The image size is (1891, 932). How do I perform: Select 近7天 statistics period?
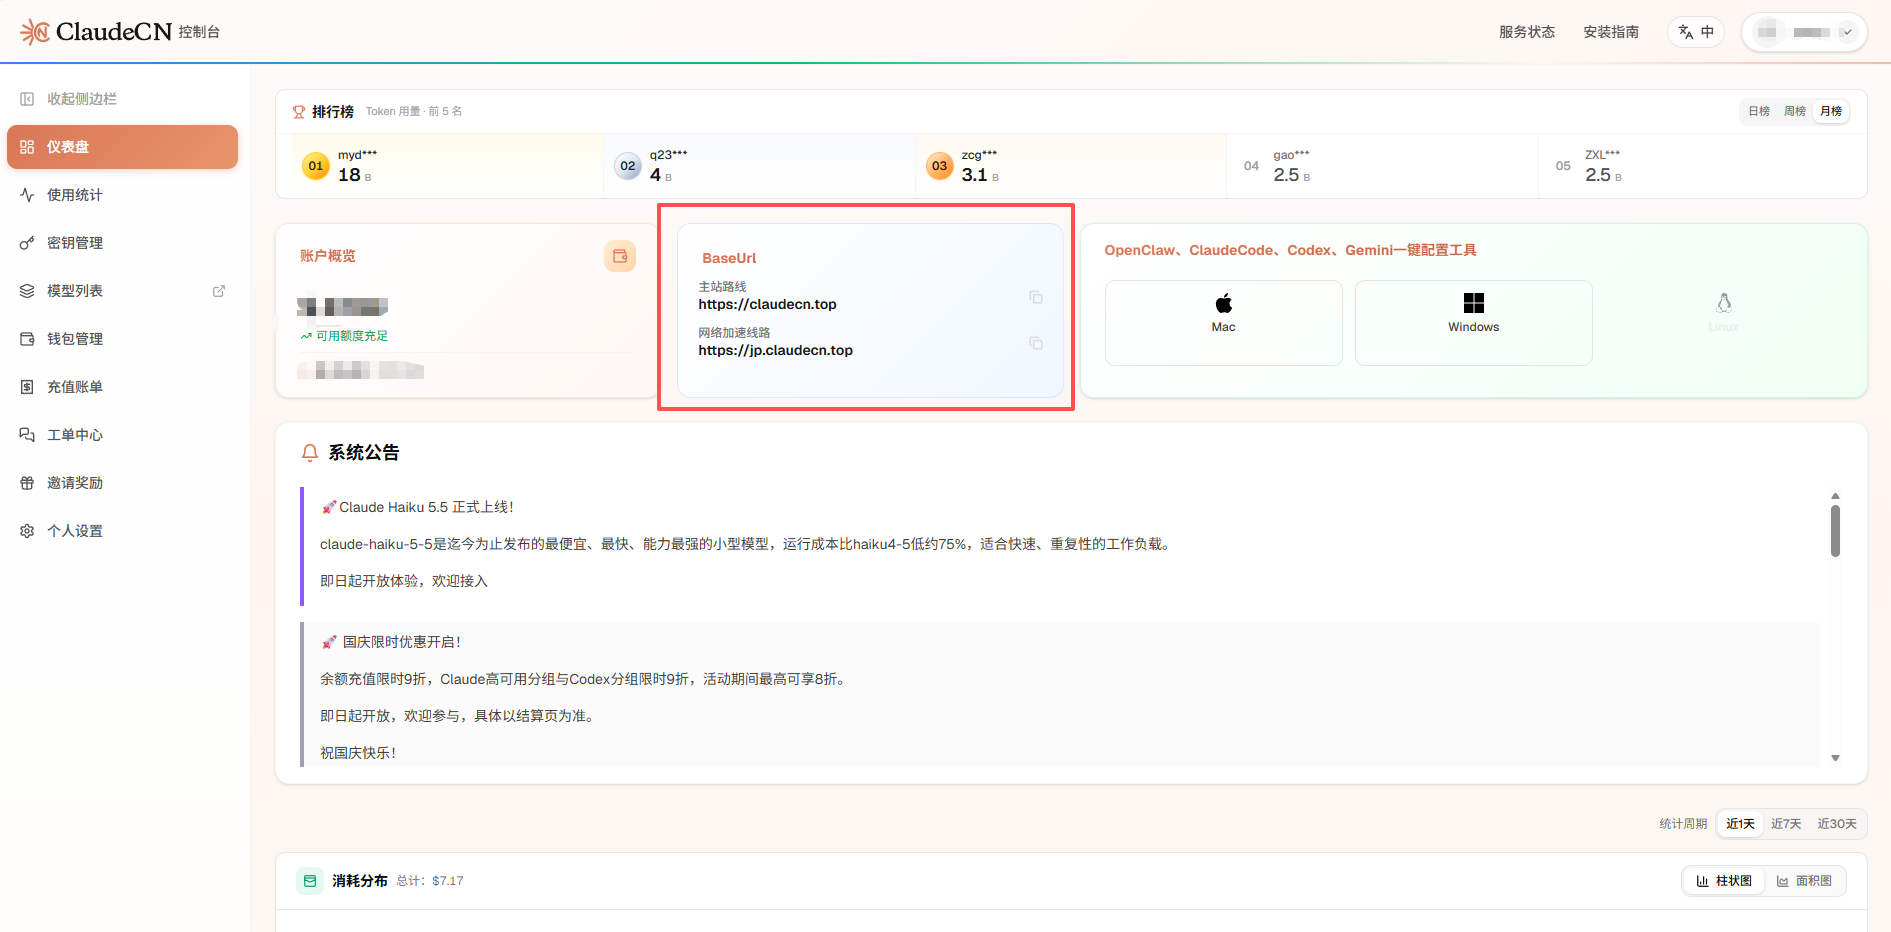tap(1786, 824)
